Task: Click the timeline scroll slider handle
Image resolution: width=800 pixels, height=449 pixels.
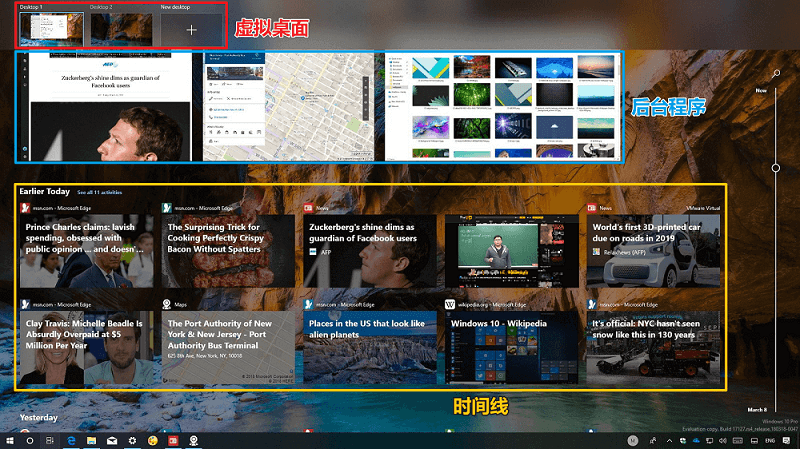Action: coord(775,167)
